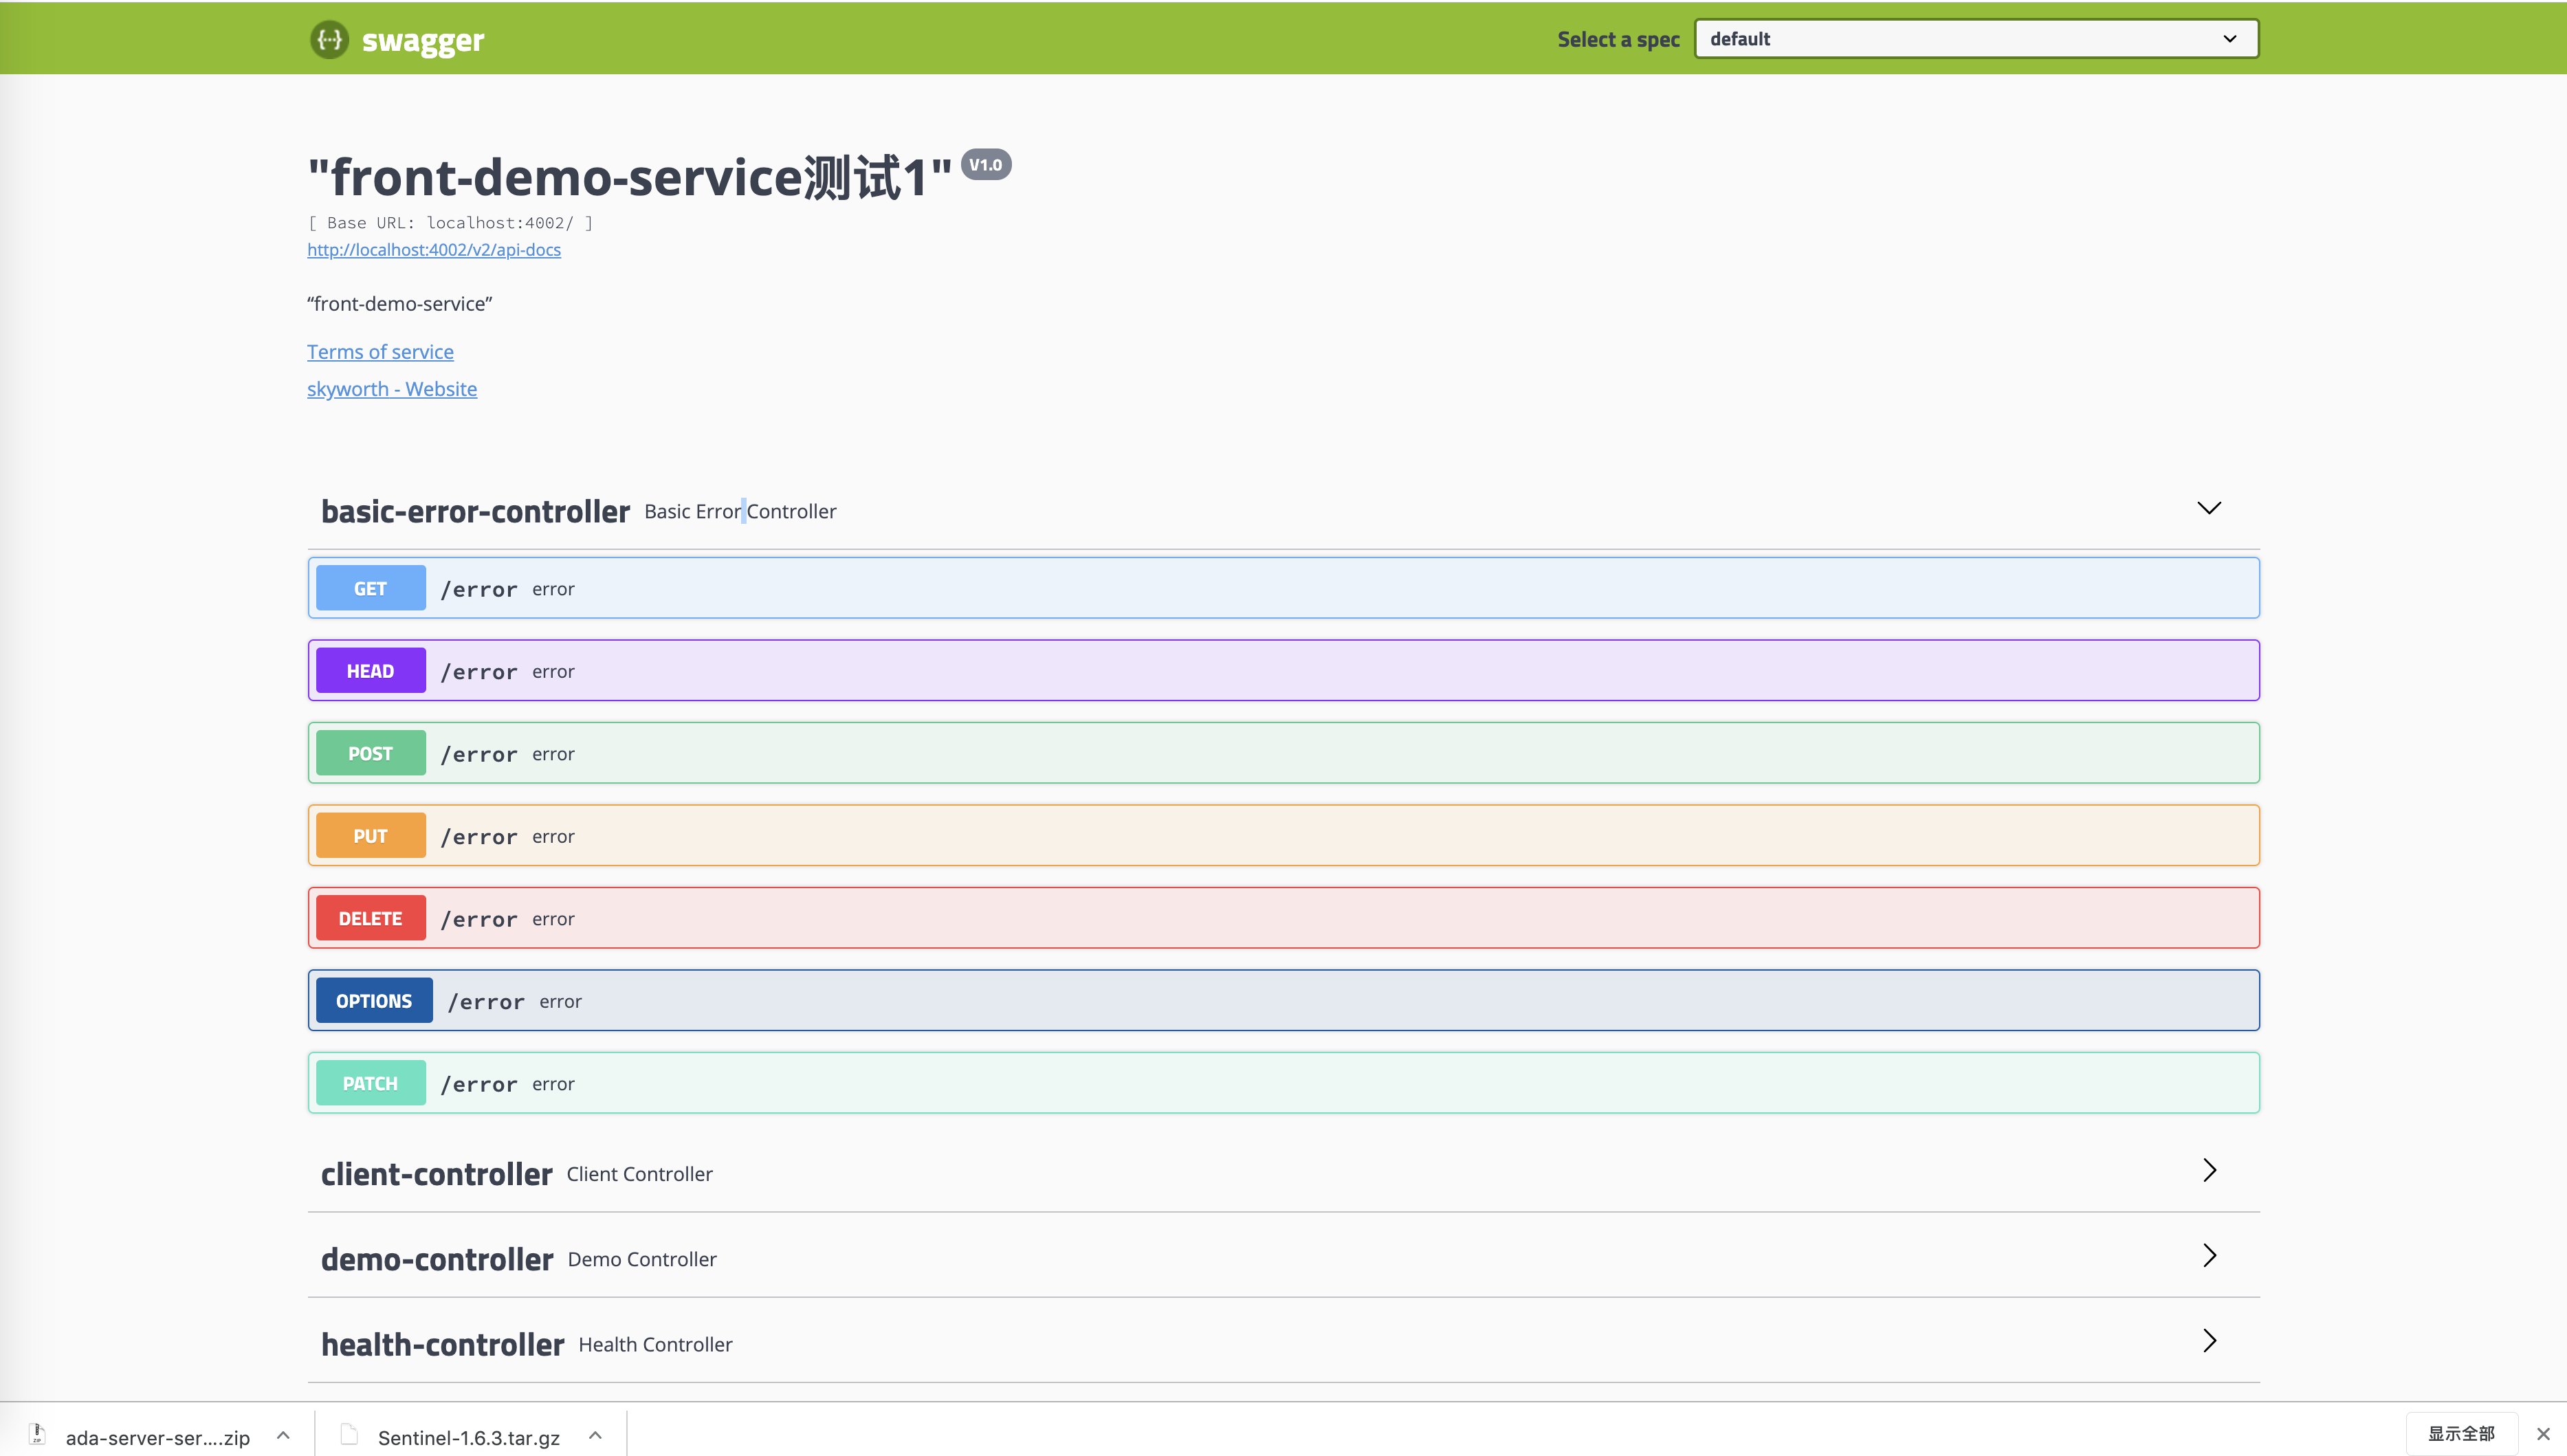Image resolution: width=2567 pixels, height=1456 pixels.
Task: Click the PATCH /error method icon
Action: click(x=371, y=1082)
